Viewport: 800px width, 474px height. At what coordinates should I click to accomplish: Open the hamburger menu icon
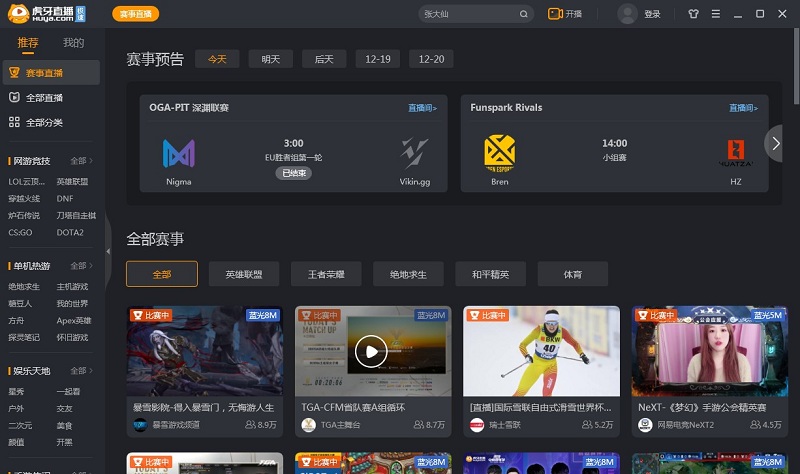[x=716, y=14]
